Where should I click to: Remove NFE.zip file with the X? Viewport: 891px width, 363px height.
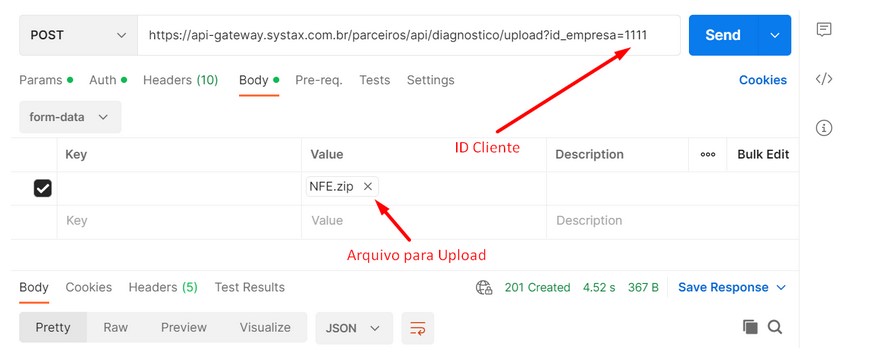[x=368, y=186]
